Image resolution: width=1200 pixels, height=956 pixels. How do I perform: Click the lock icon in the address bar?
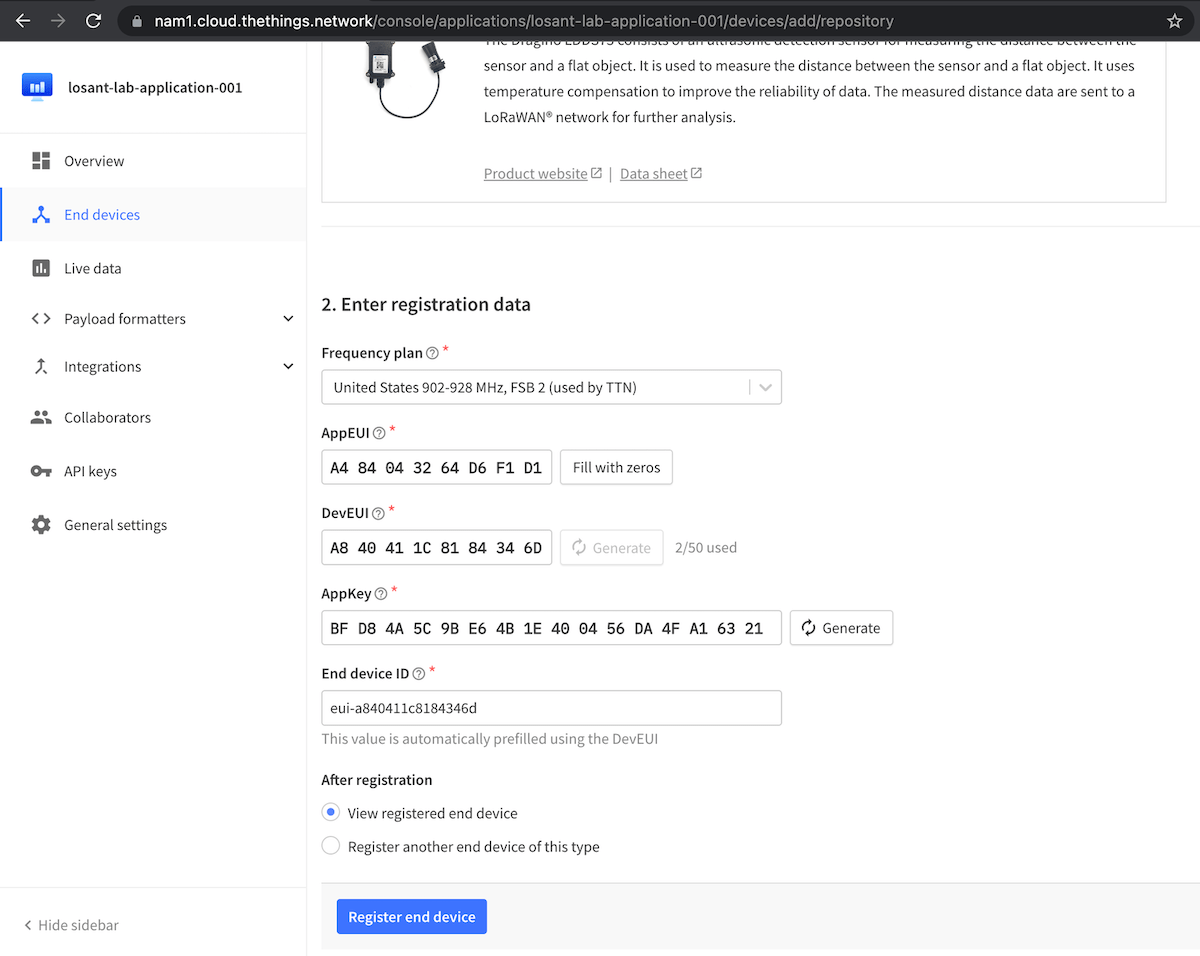138,20
